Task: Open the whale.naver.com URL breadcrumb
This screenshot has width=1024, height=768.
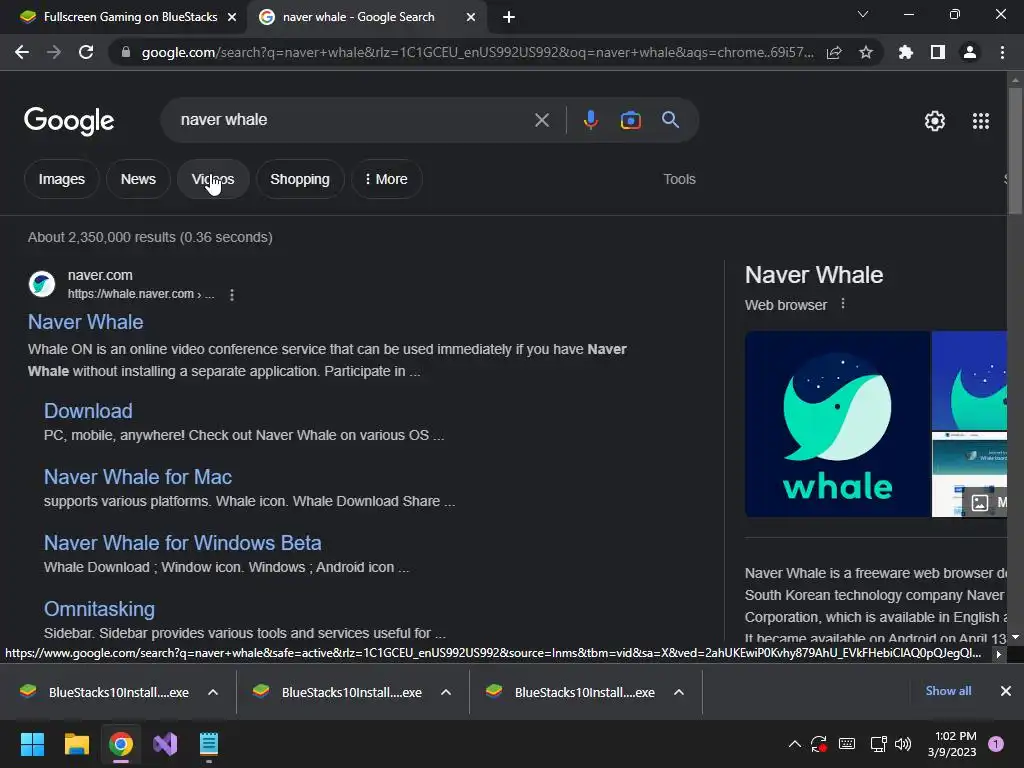Action: pyautogui.click(x=141, y=294)
